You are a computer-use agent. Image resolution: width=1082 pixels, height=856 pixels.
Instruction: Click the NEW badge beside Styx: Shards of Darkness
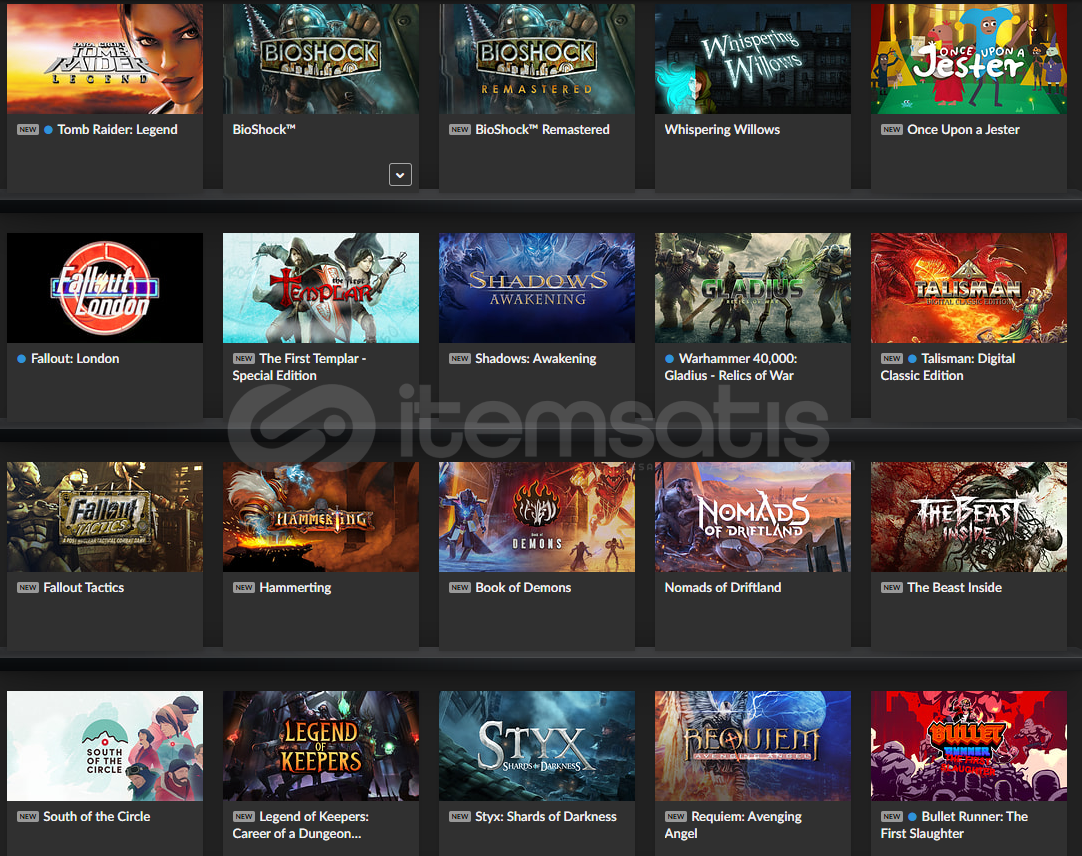460,817
